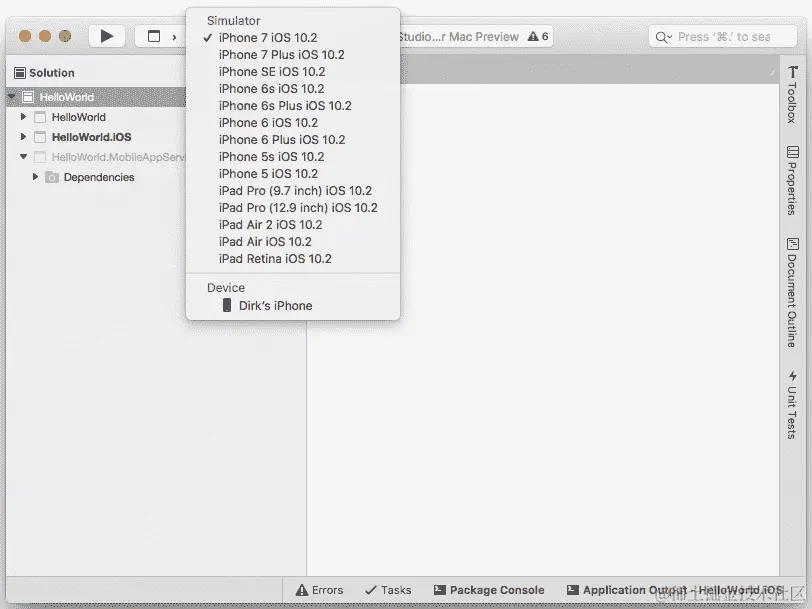Select iPhone SE iOS 10.2 simulator
812x609 pixels.
293,71
